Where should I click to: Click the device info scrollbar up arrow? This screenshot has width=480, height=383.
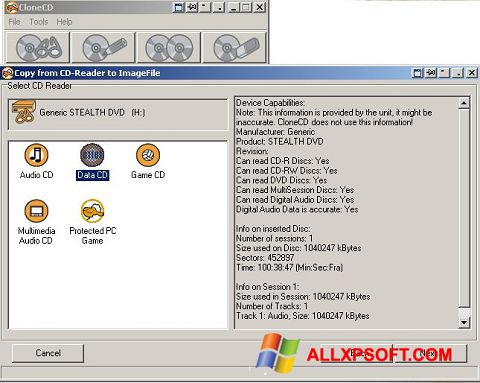[x=464, y=103]
